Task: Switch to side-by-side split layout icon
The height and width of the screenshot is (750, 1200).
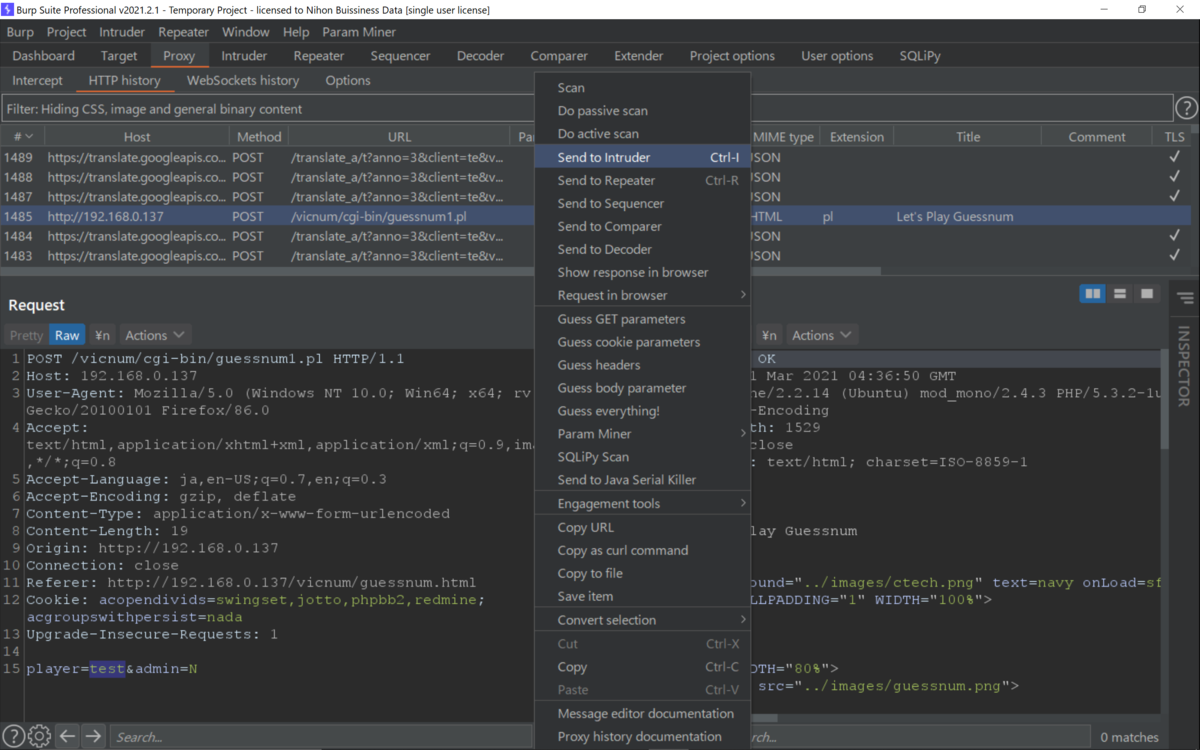Action: coord(1093,293)
